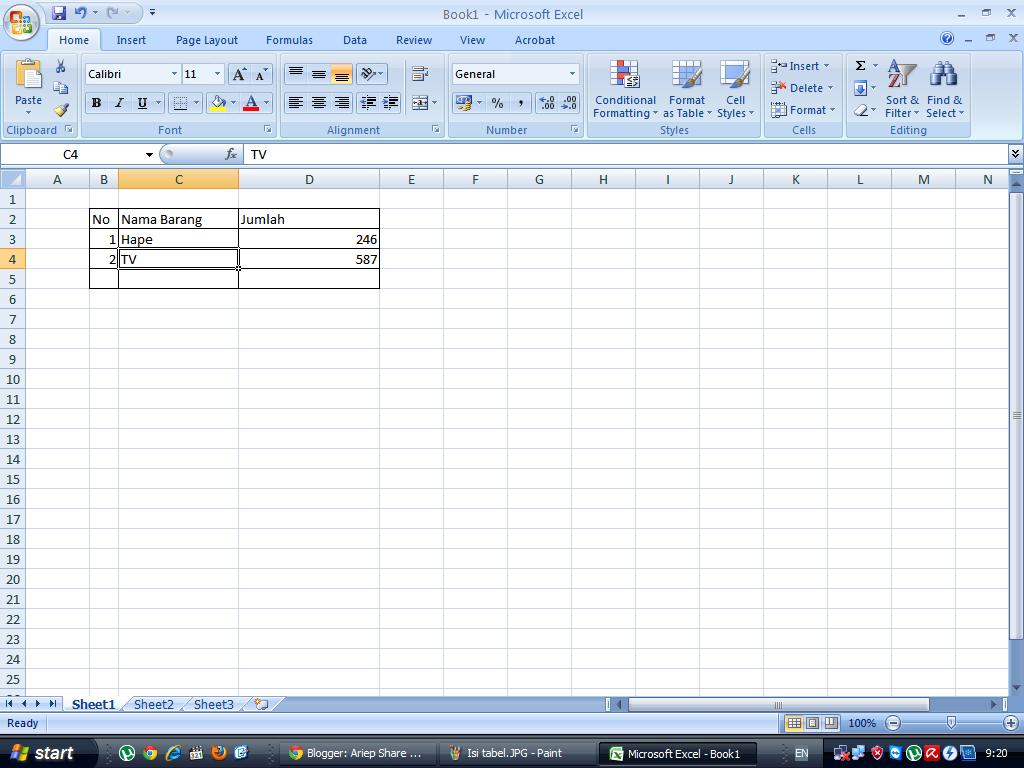Select the Fill Color bucket icon
This screenshot has height=768, width=1024.
(x=219, y=103)
